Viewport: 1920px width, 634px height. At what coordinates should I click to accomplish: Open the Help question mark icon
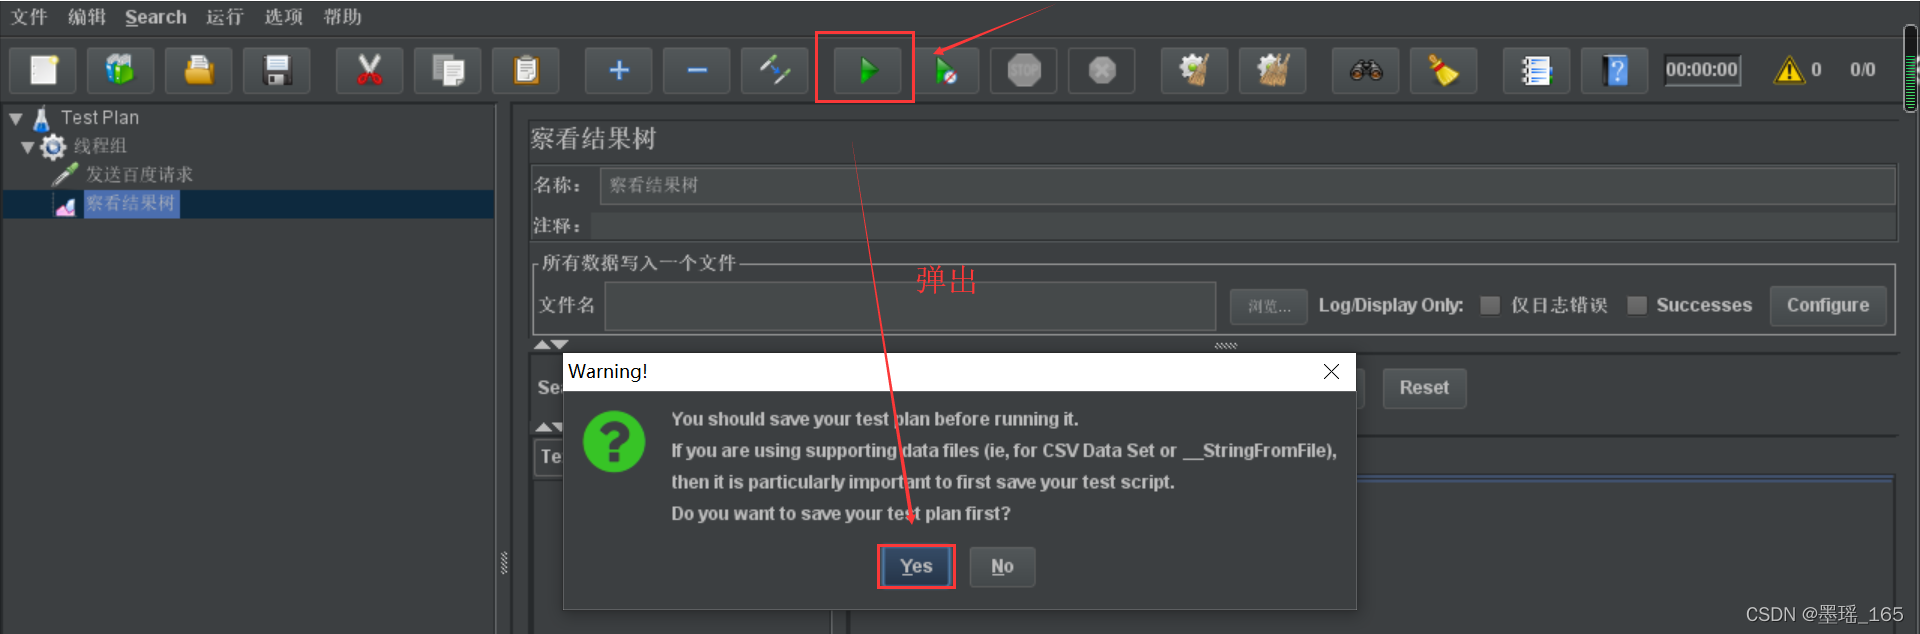[1614, 70]
